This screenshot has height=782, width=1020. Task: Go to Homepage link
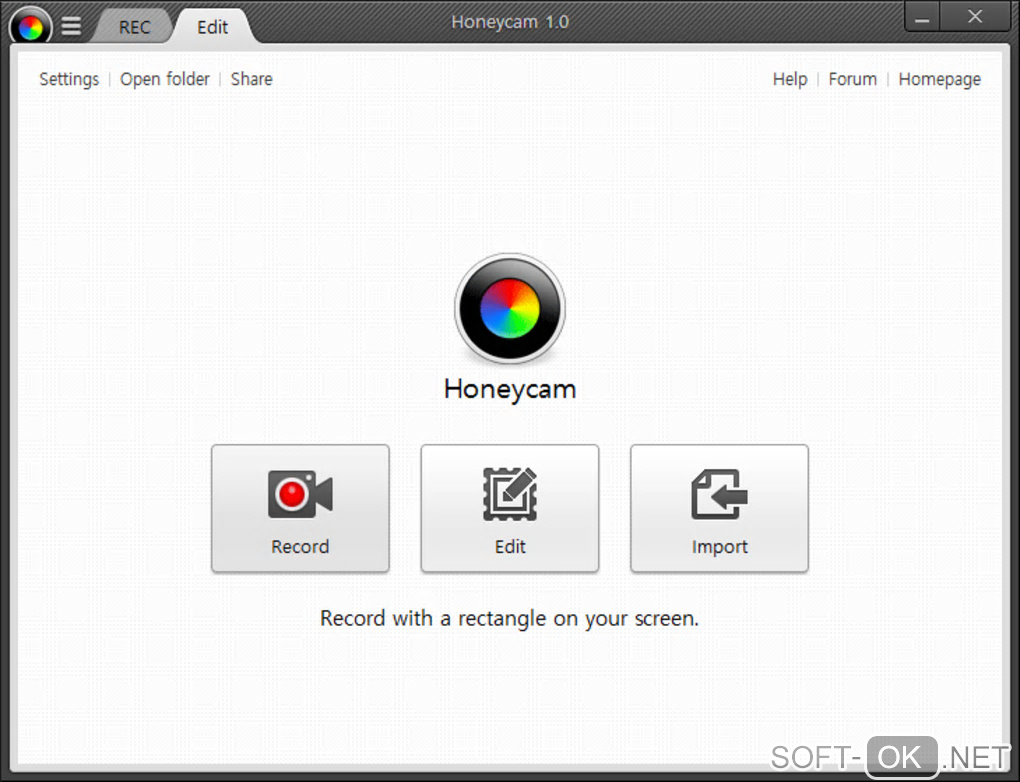click(939, 79)
